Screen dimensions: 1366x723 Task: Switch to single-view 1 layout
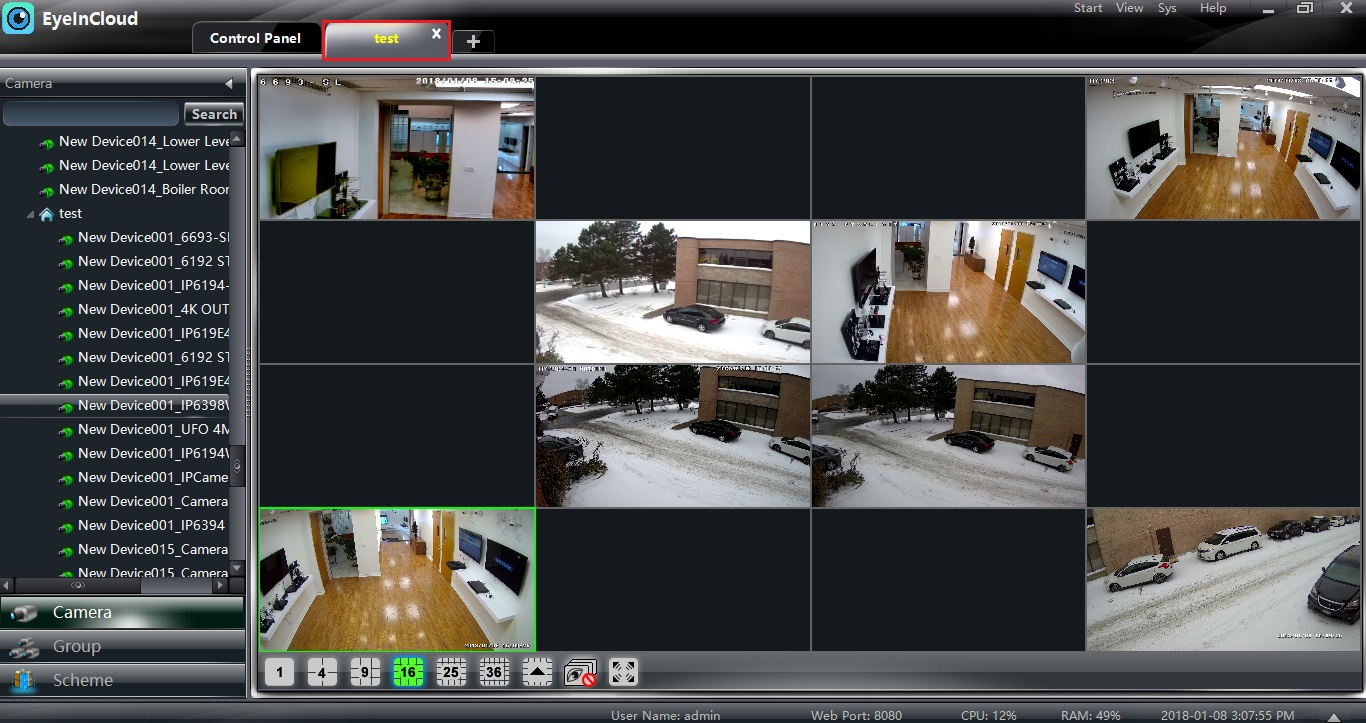point(279,673)
